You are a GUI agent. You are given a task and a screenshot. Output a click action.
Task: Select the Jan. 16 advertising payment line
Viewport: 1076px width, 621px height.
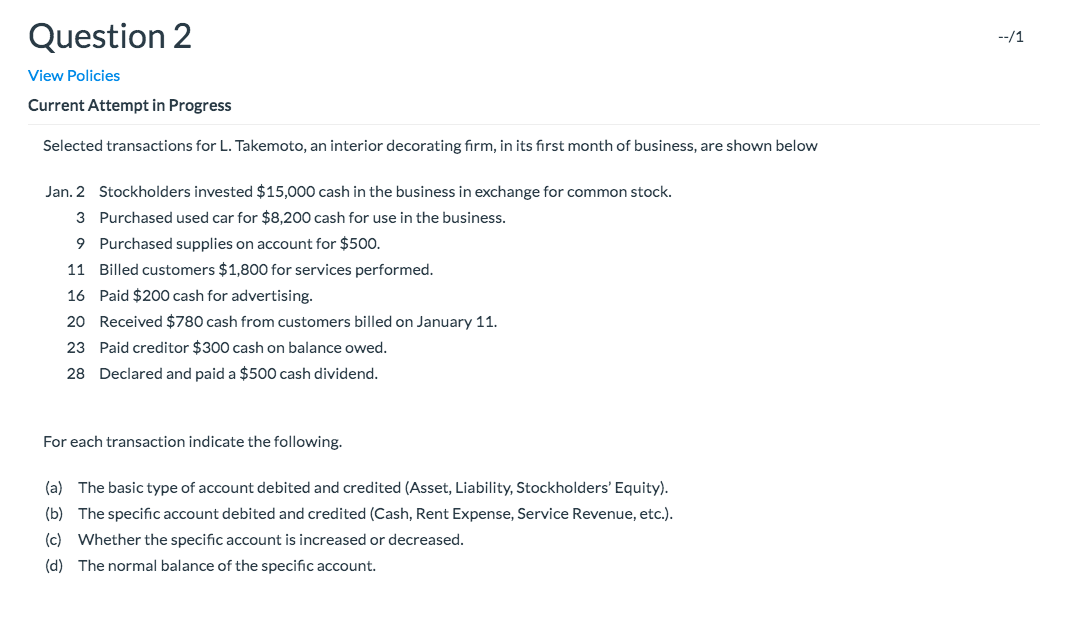(205, 295)
